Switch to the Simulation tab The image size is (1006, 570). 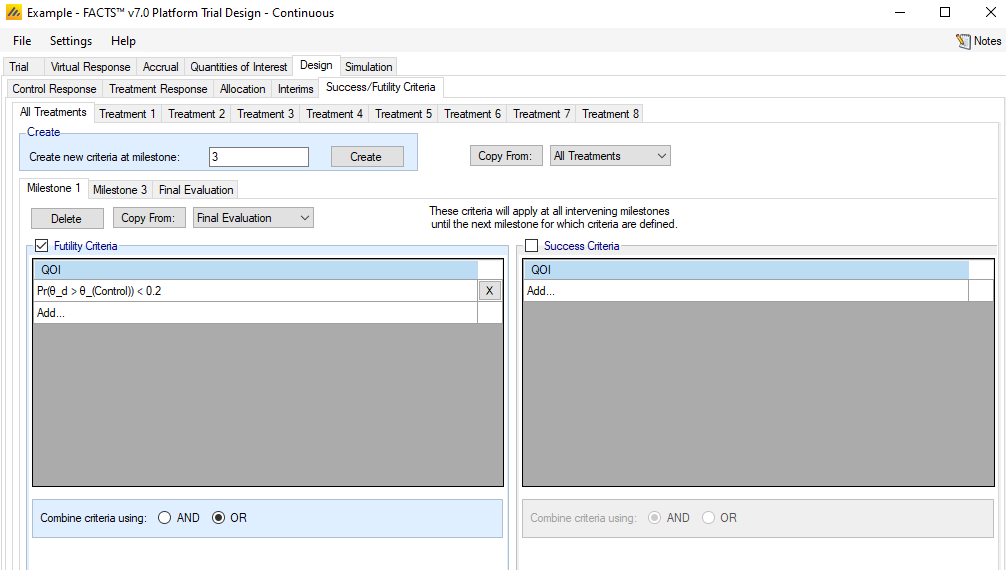pyautogui.click(x=369, y=67)
